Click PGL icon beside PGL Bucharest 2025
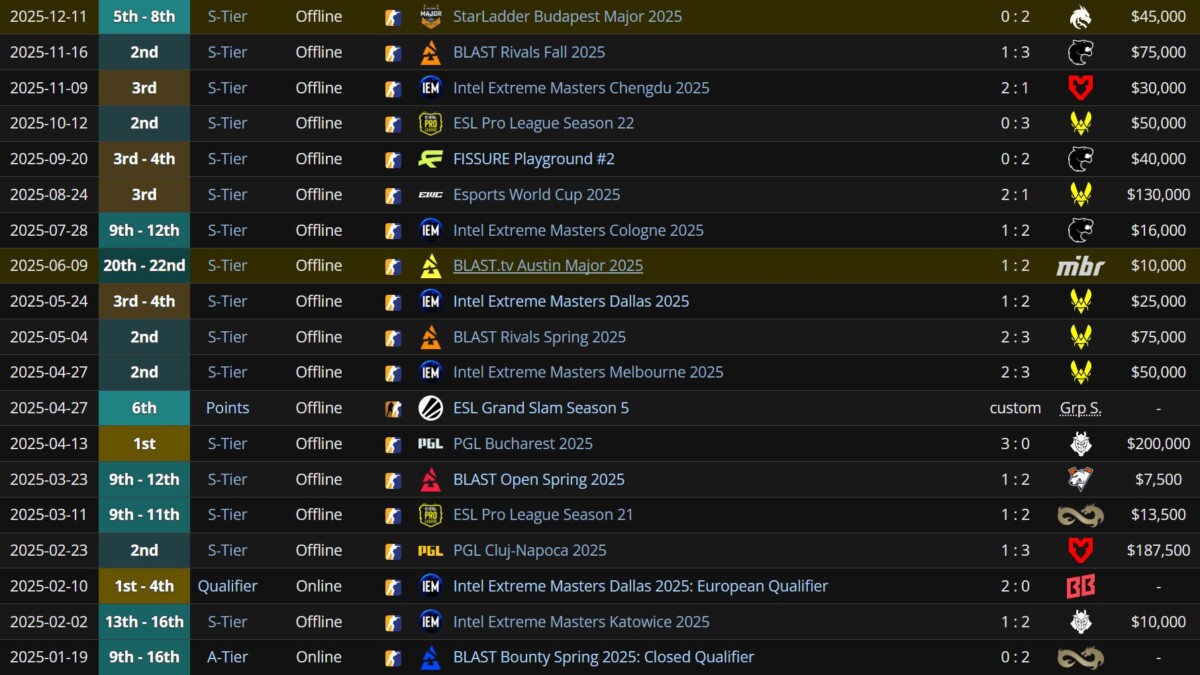This screenshot has width=1200, height=675. tap(430, 444)
